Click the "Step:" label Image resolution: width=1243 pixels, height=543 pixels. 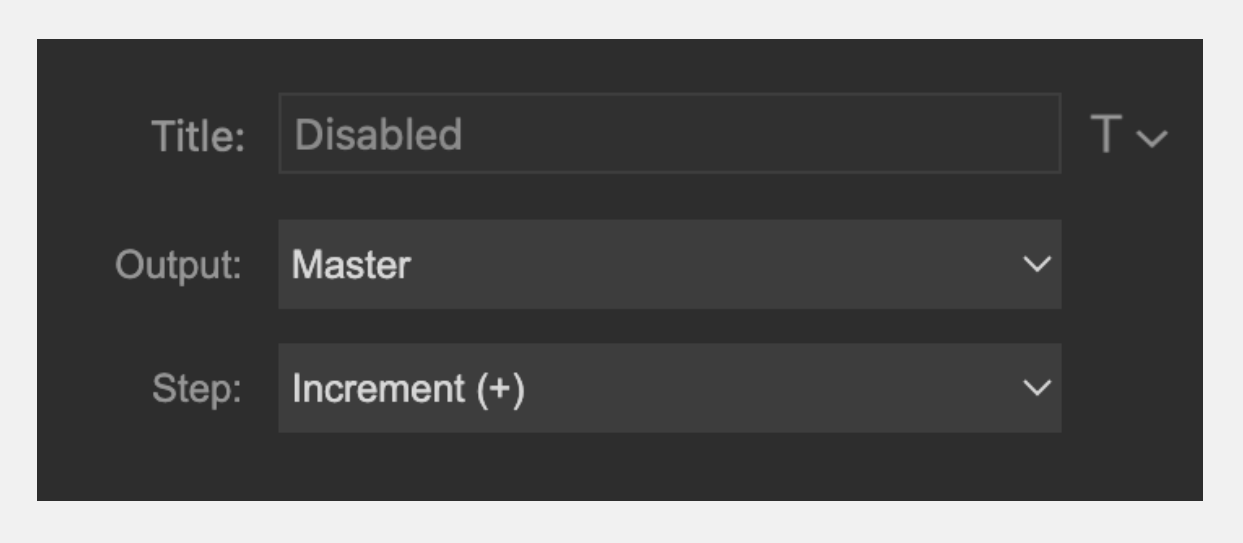[198, 390]
